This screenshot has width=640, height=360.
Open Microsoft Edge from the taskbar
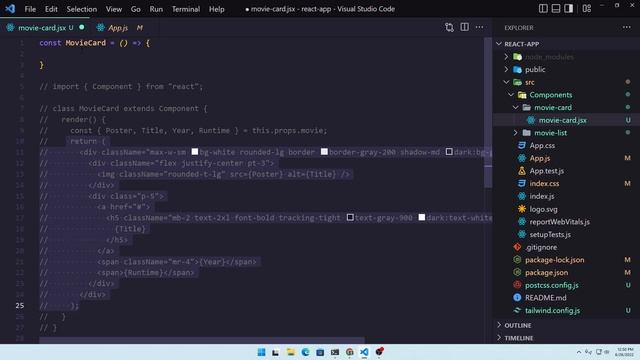pos(305,352)
